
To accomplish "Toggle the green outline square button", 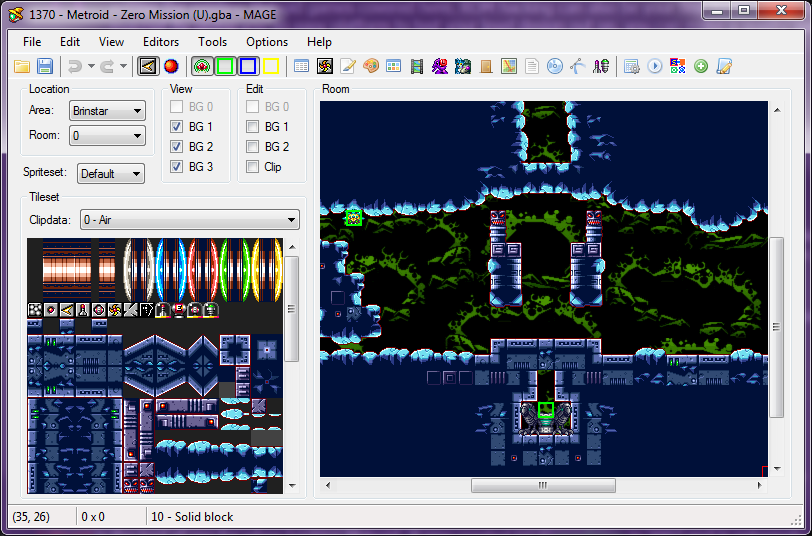I will point(225,66).
